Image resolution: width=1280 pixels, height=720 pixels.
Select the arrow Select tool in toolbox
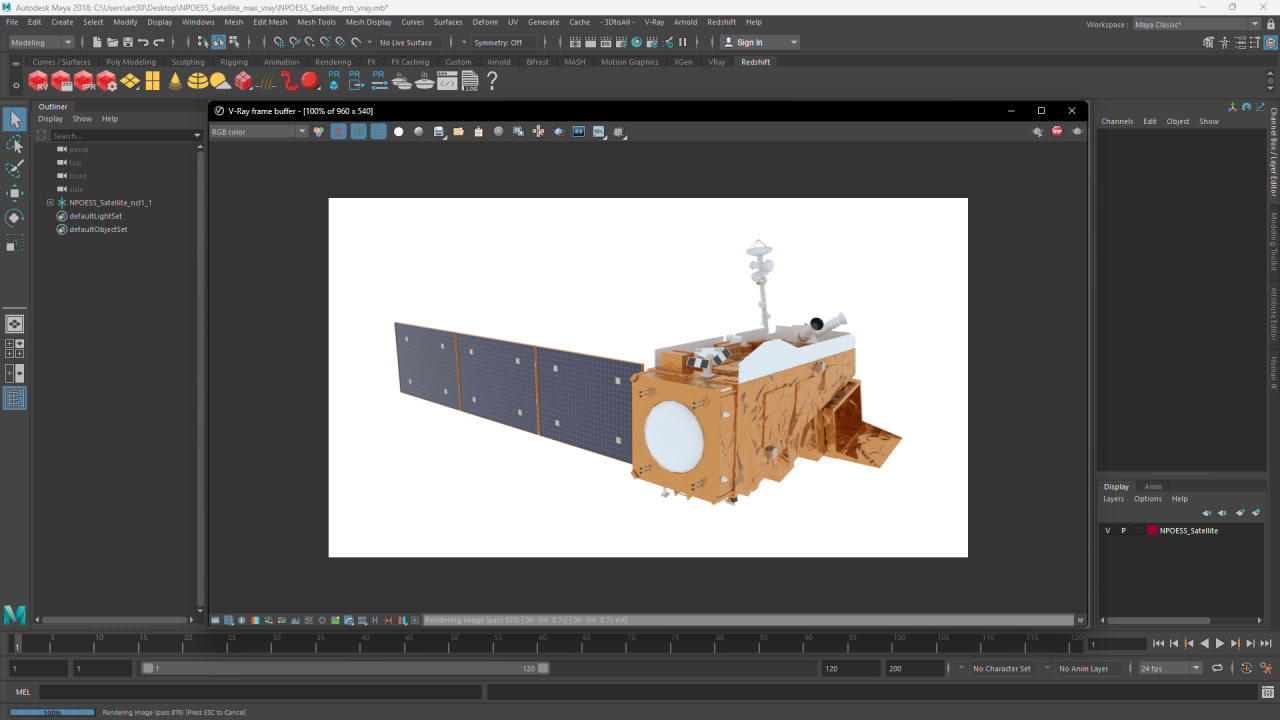14,120
